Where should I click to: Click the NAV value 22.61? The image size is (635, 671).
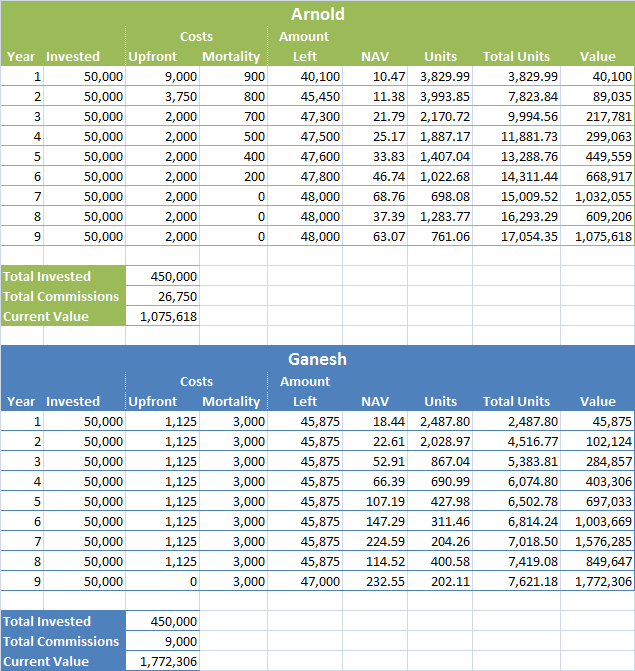[389, 441]
